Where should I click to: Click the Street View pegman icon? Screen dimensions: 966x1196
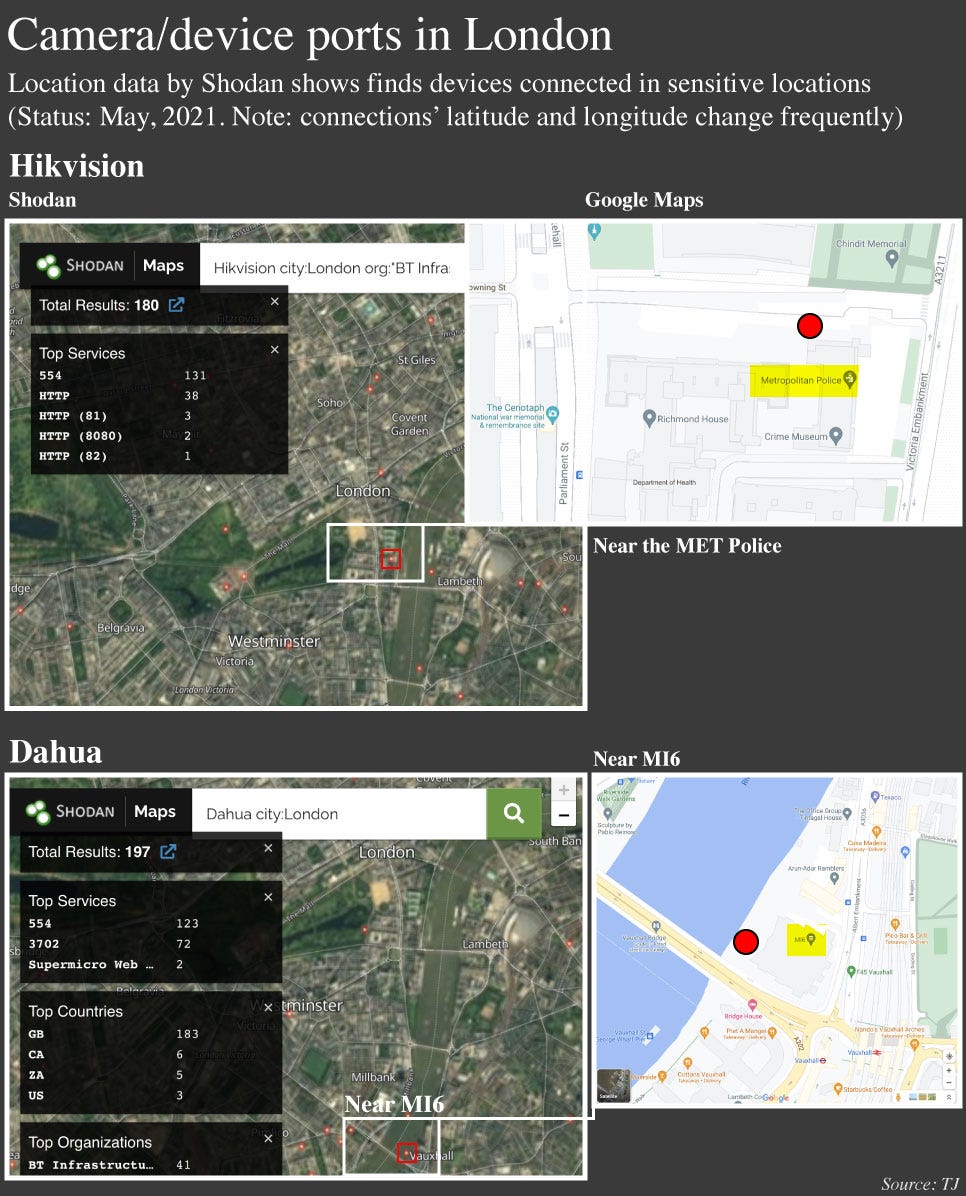(x=898, y=1097)
